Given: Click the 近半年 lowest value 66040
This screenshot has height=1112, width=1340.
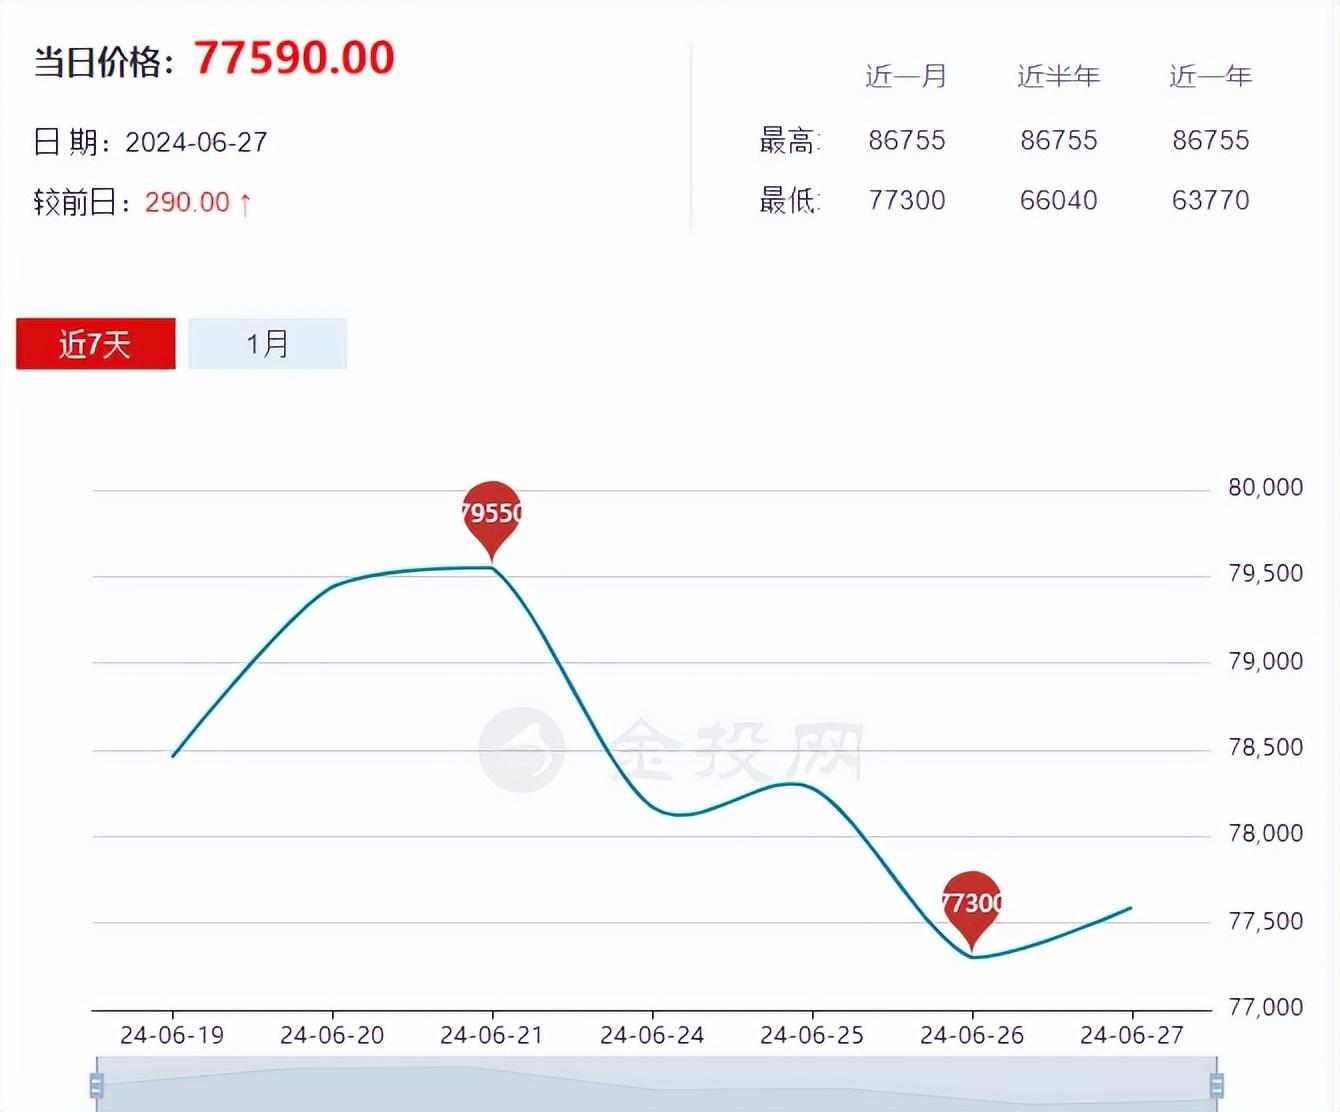Looking at the screenshot, I should click(1059, 200).
